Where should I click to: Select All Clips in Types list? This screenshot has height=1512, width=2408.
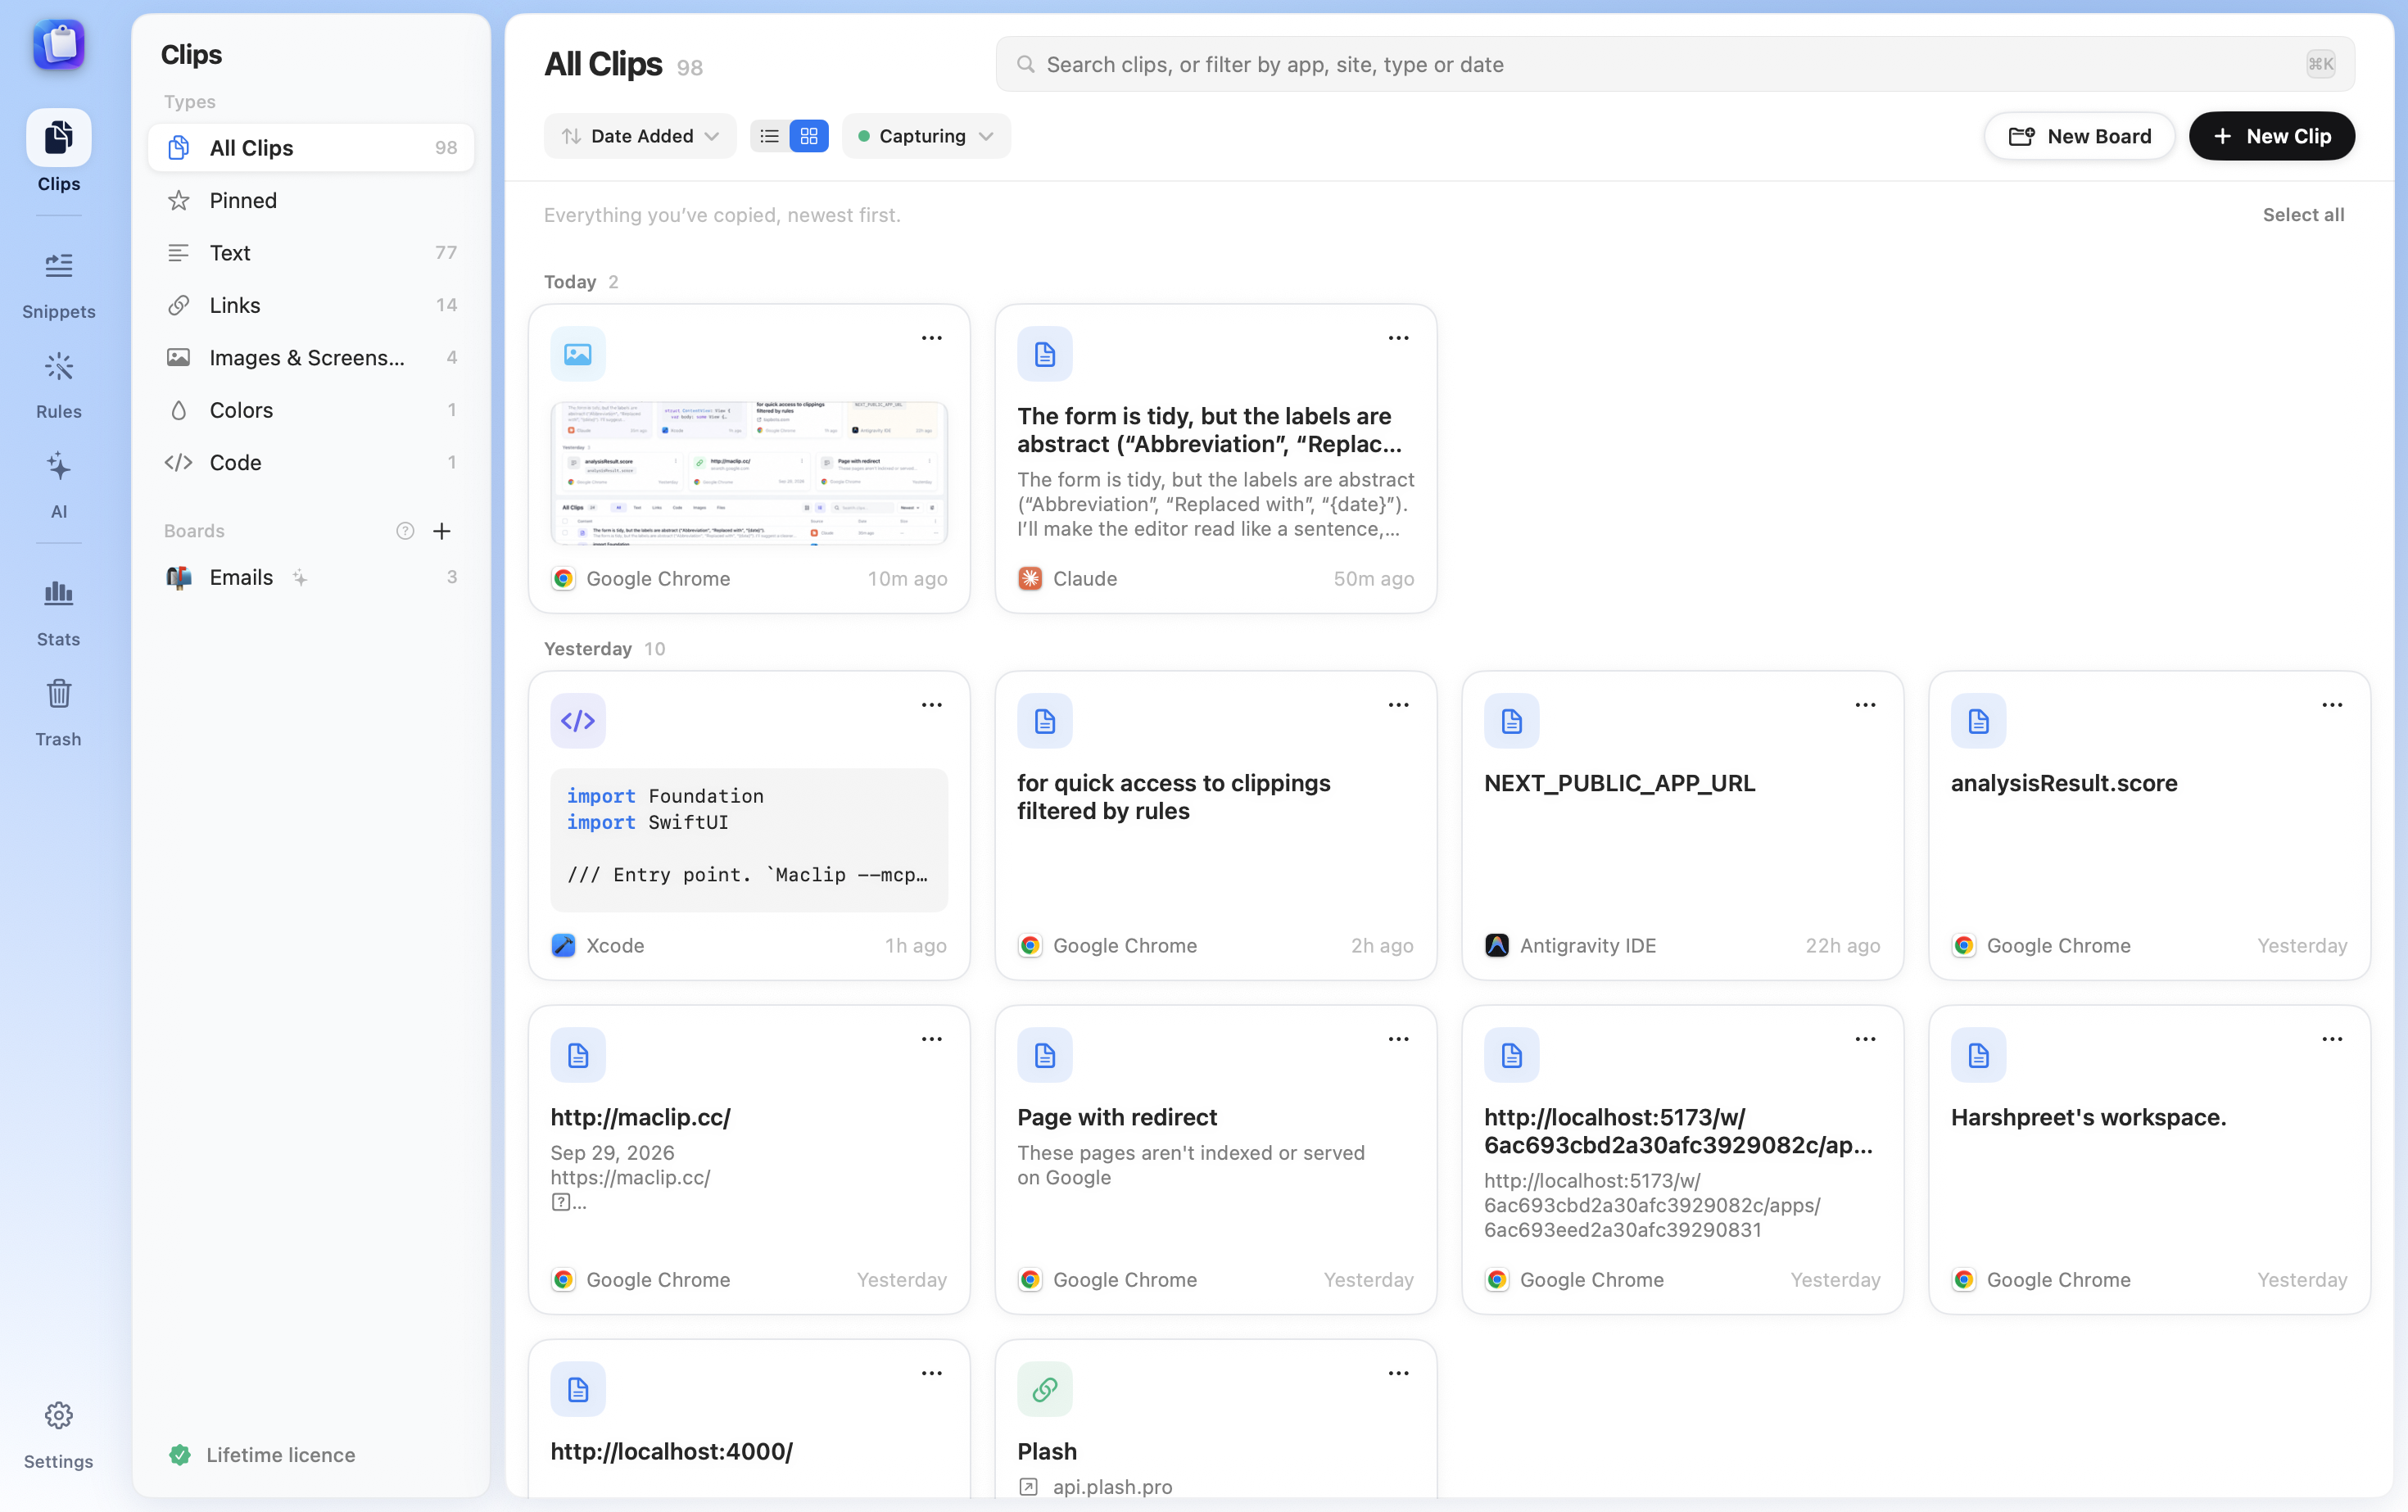(311, 148)
